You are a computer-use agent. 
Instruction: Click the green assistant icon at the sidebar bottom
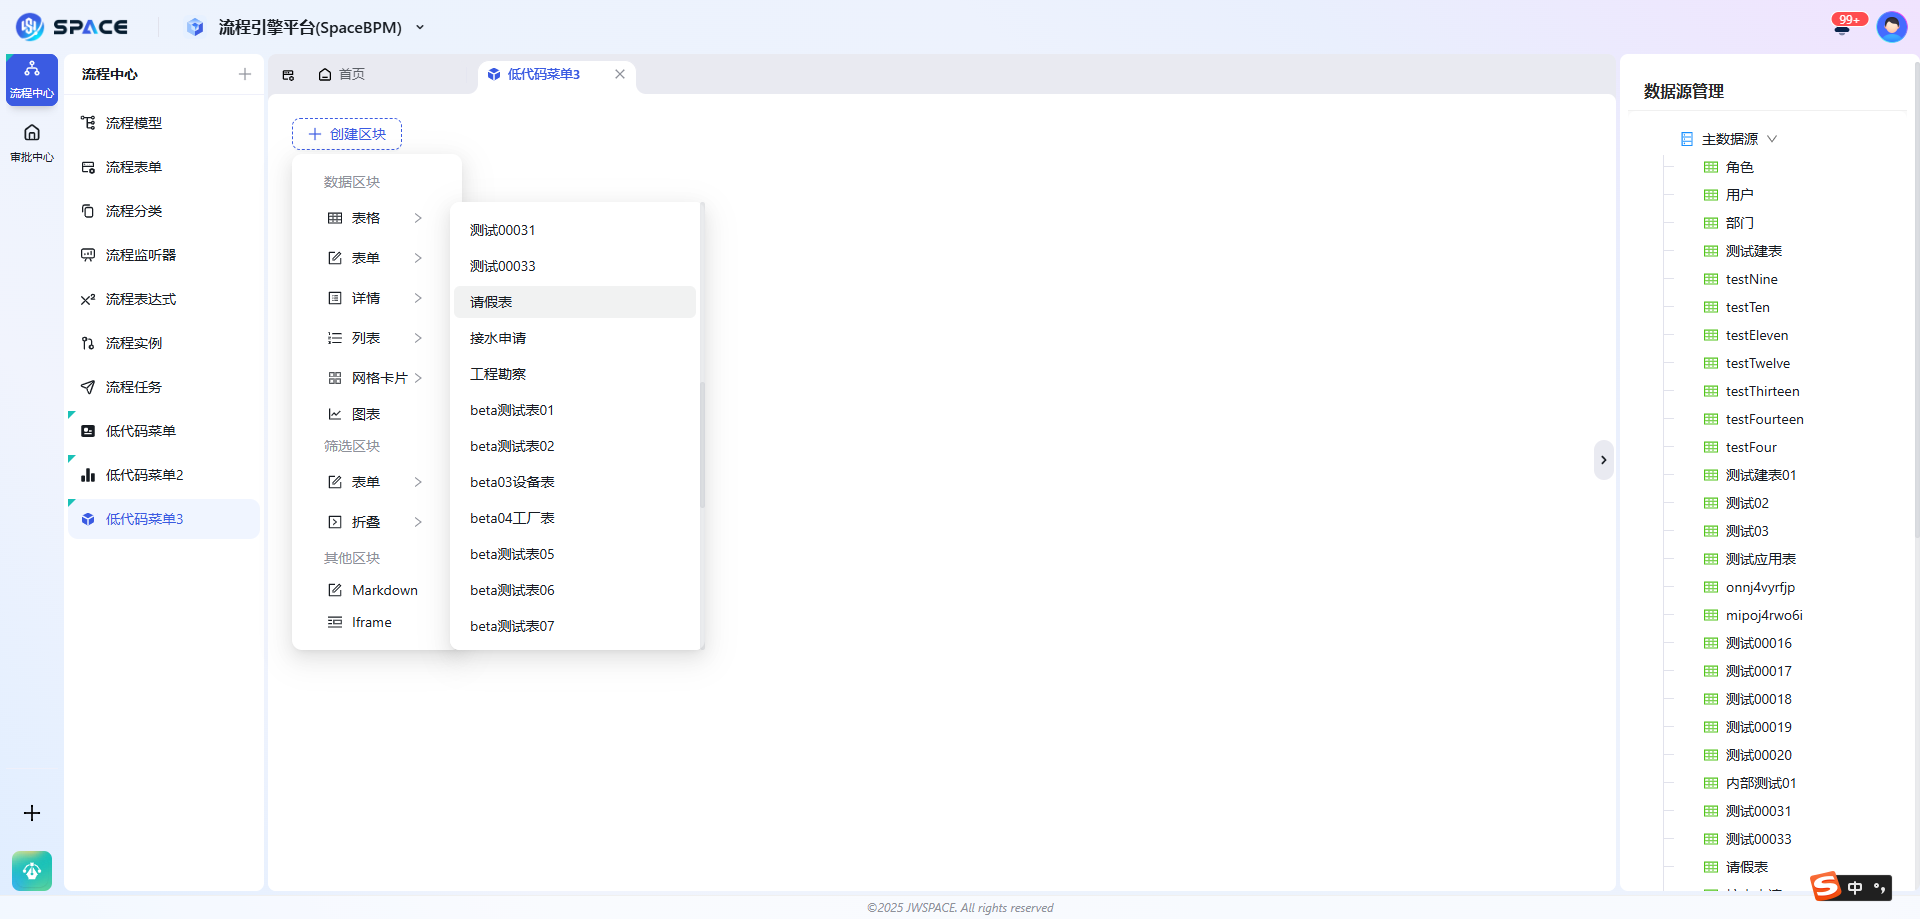pos(31,871)
